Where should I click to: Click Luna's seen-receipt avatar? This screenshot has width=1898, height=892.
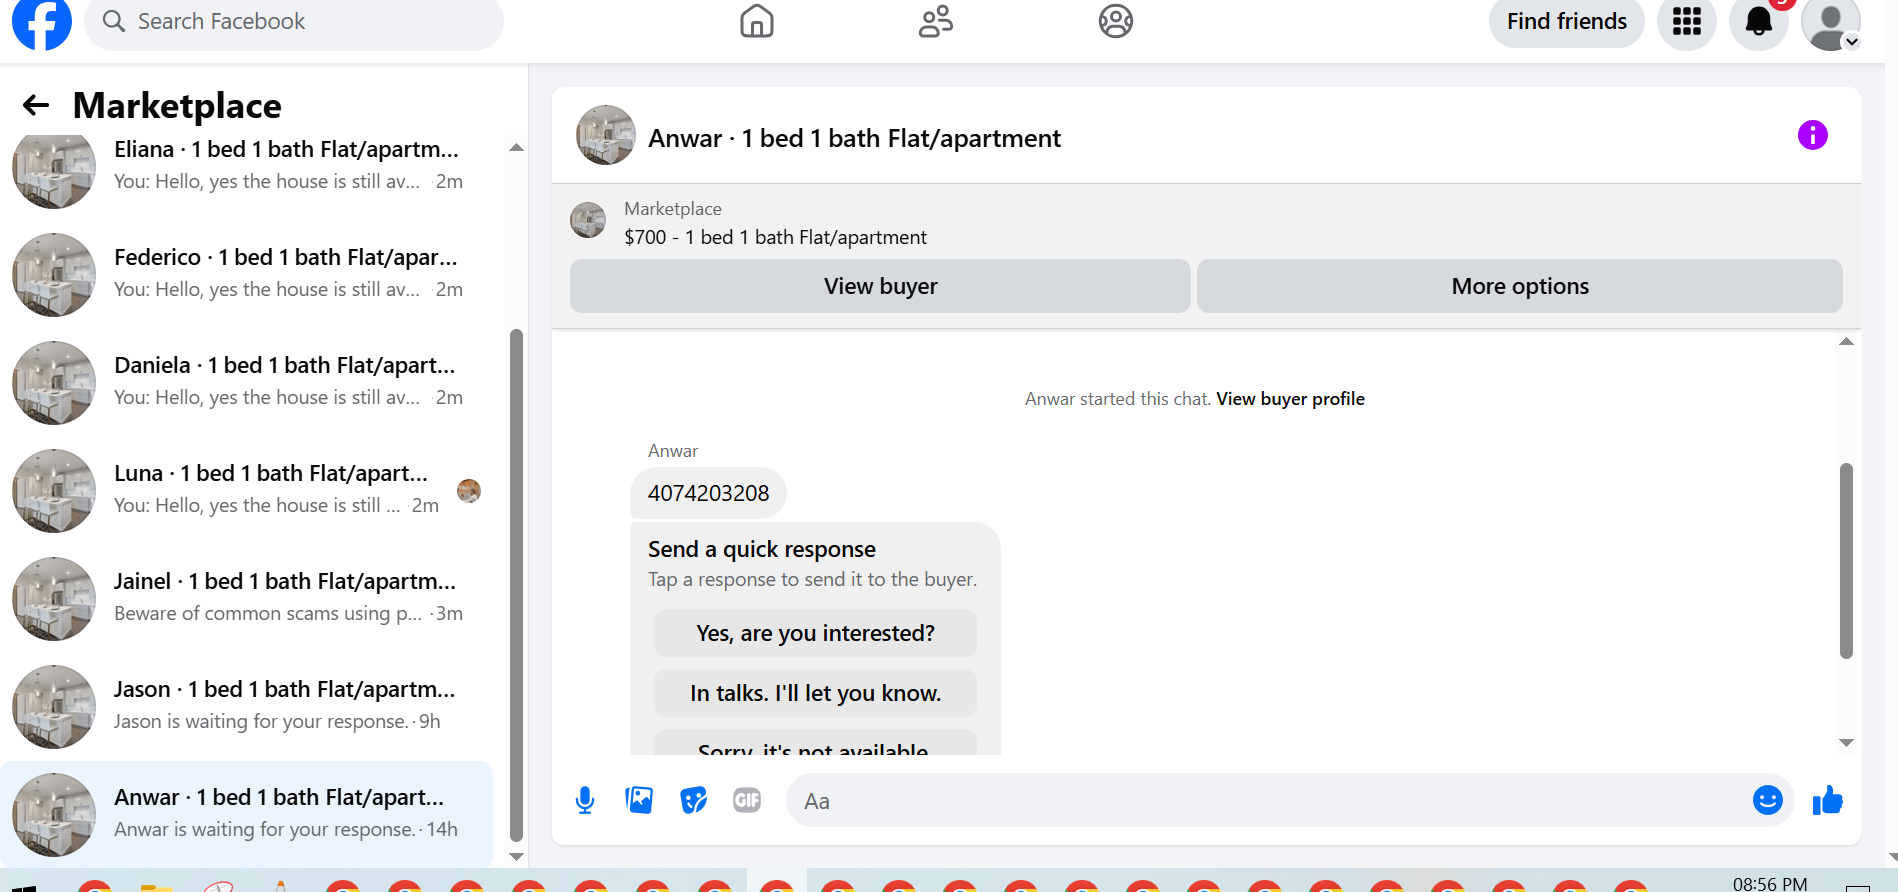click(469, 491)
